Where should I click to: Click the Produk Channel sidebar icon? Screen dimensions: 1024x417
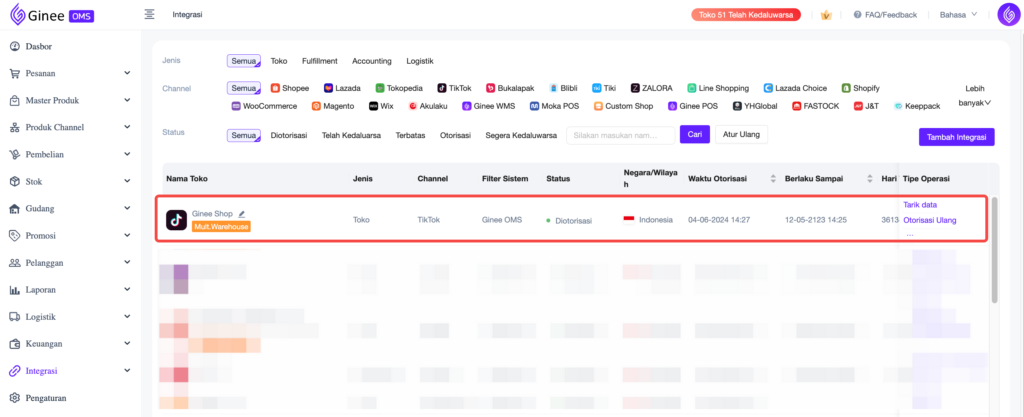click(15, 127)
